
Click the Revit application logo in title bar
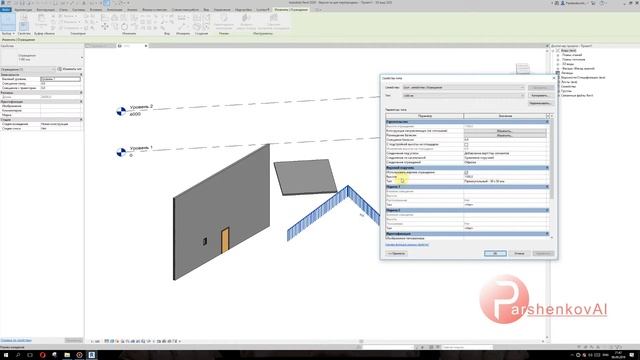click(3, 3)
